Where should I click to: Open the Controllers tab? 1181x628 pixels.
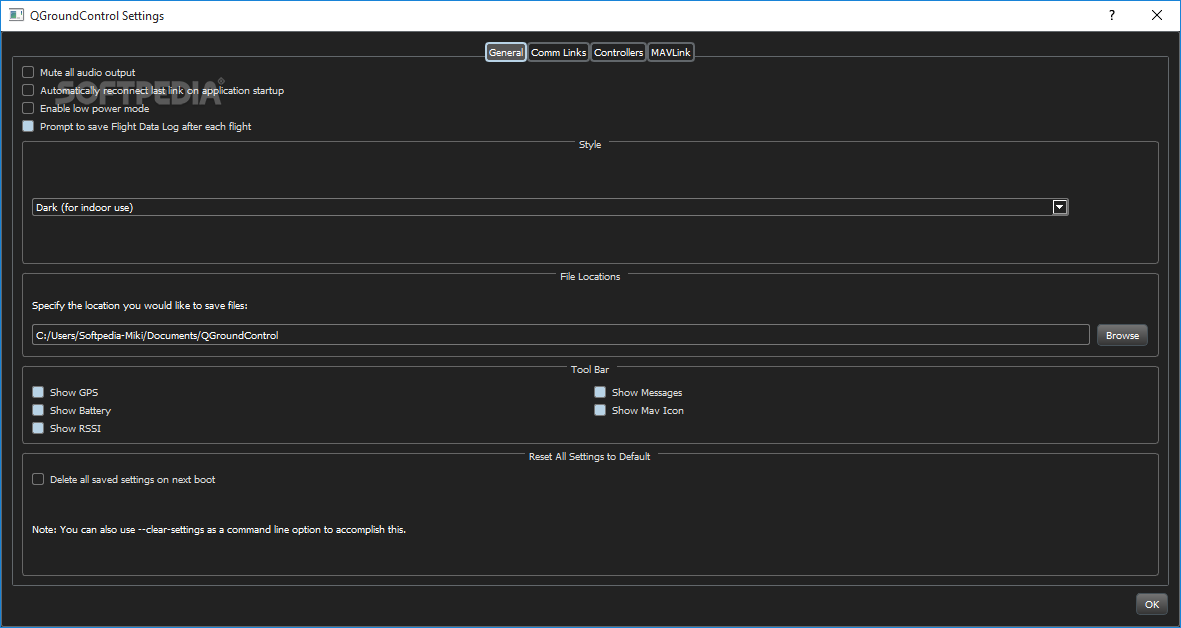point(618,53)
